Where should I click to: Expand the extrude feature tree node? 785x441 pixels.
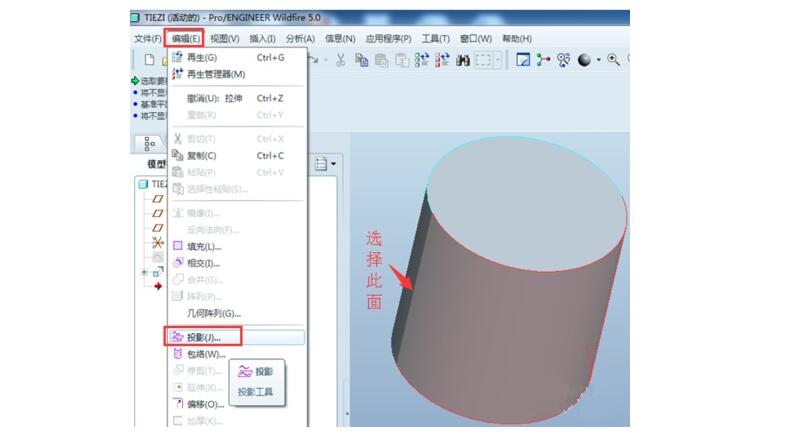144,272
